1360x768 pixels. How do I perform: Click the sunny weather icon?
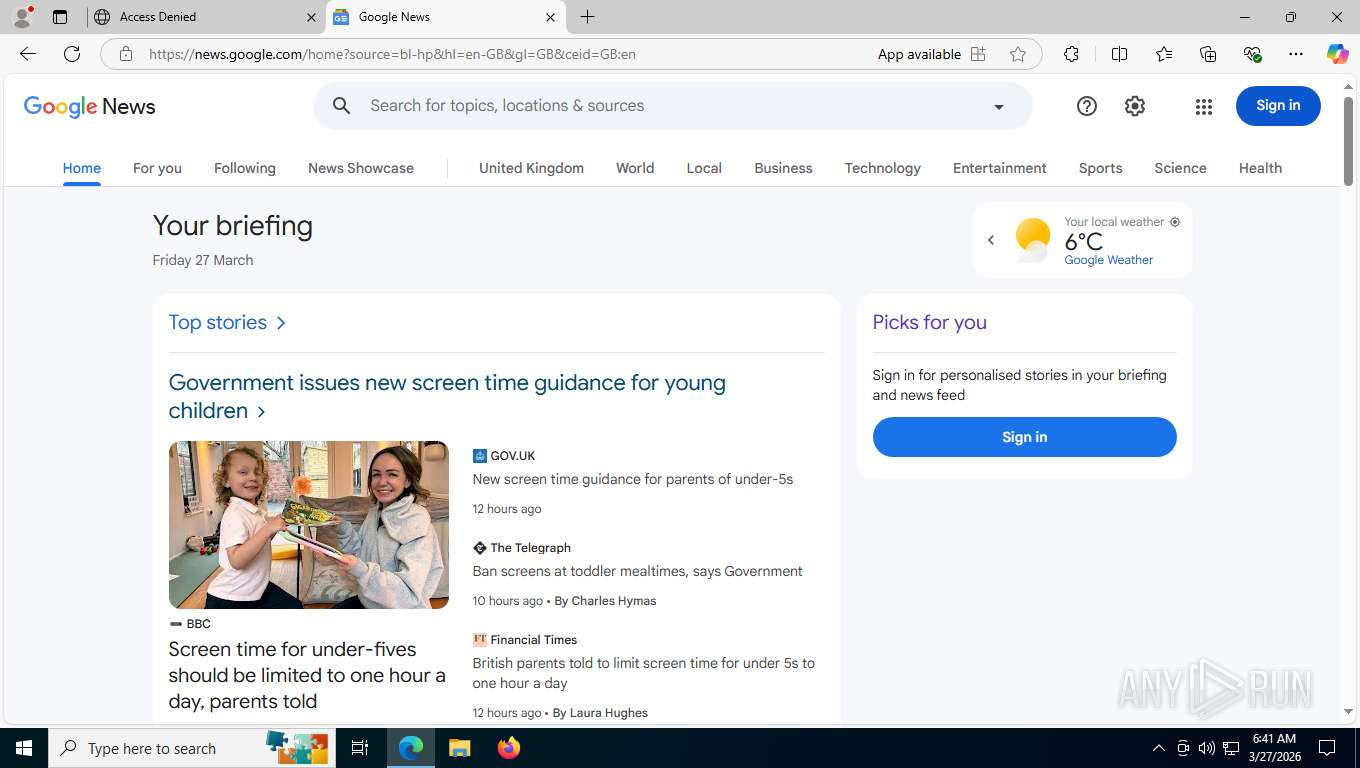click(x=1033, y=240)
